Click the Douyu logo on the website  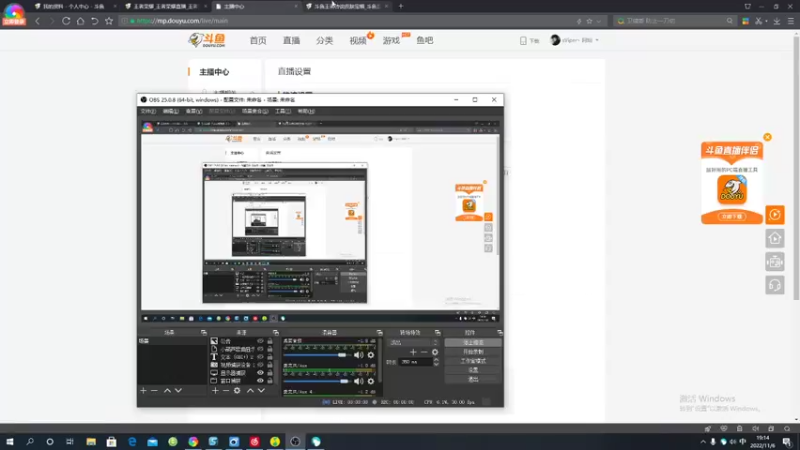tap(207, 40)
